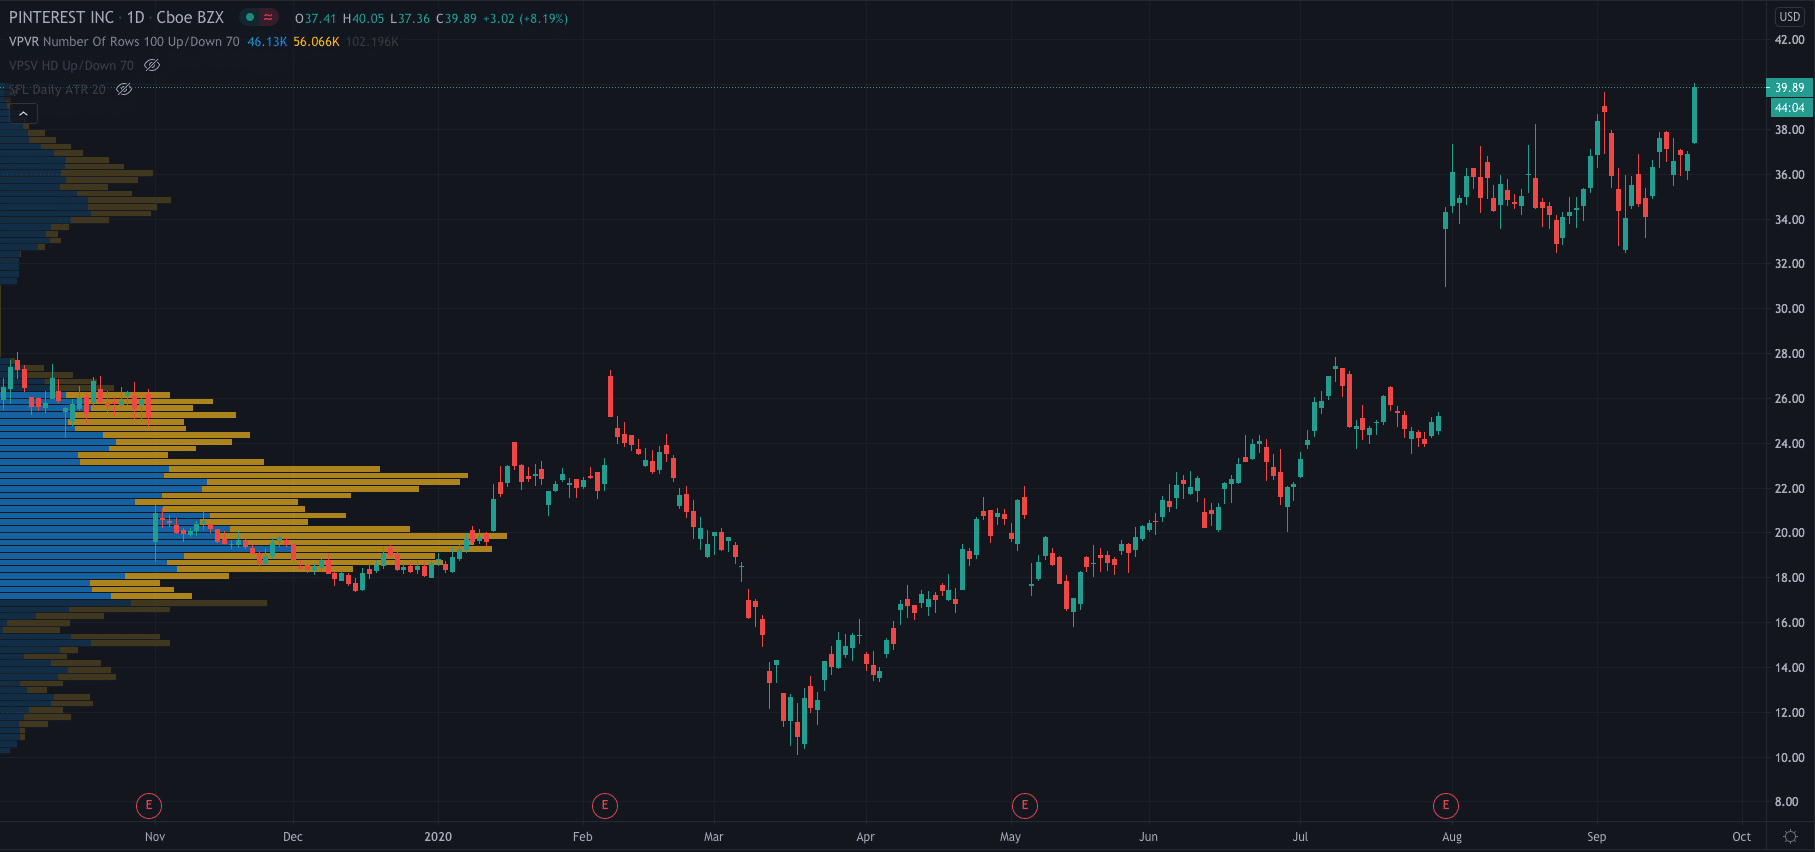Click the VPVR indicator legend name
1815x852 pixels.
pos(23,42)
